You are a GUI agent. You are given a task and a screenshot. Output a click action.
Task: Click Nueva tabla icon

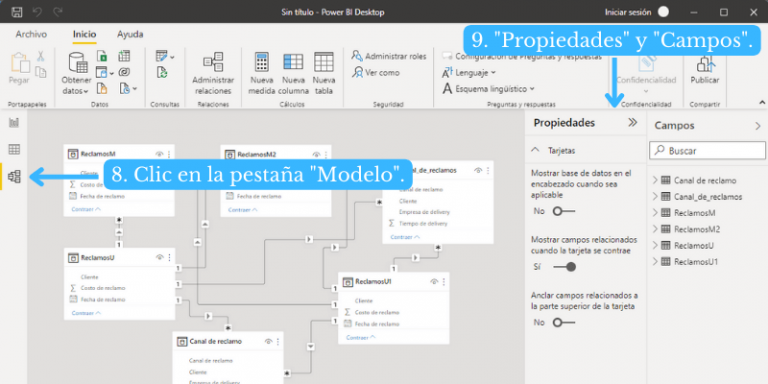point(324,62)
